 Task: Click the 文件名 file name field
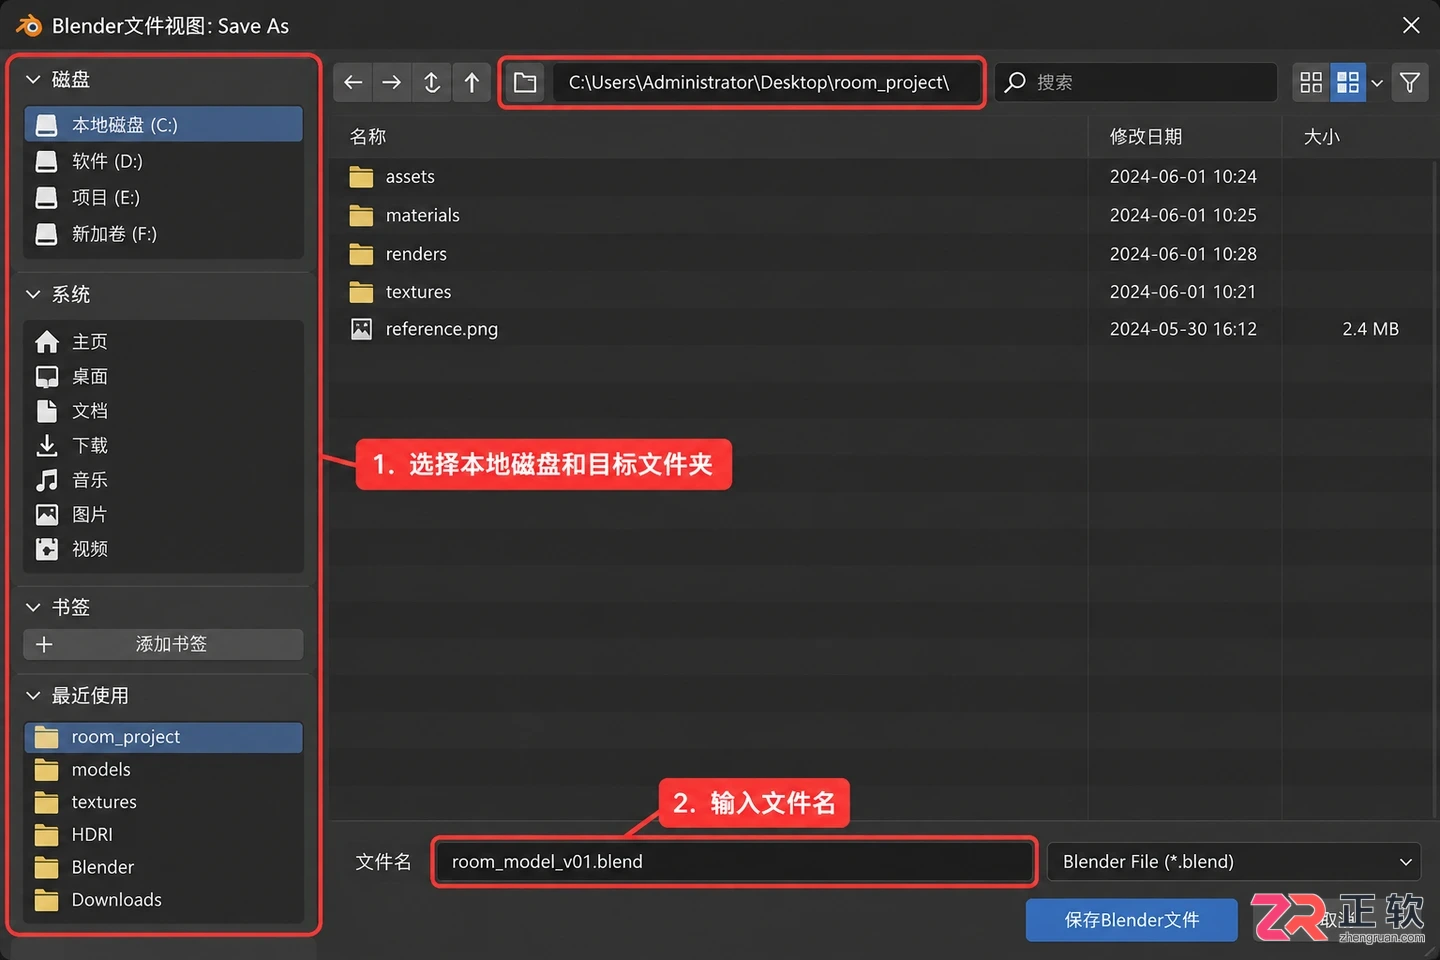pos(733,861)
